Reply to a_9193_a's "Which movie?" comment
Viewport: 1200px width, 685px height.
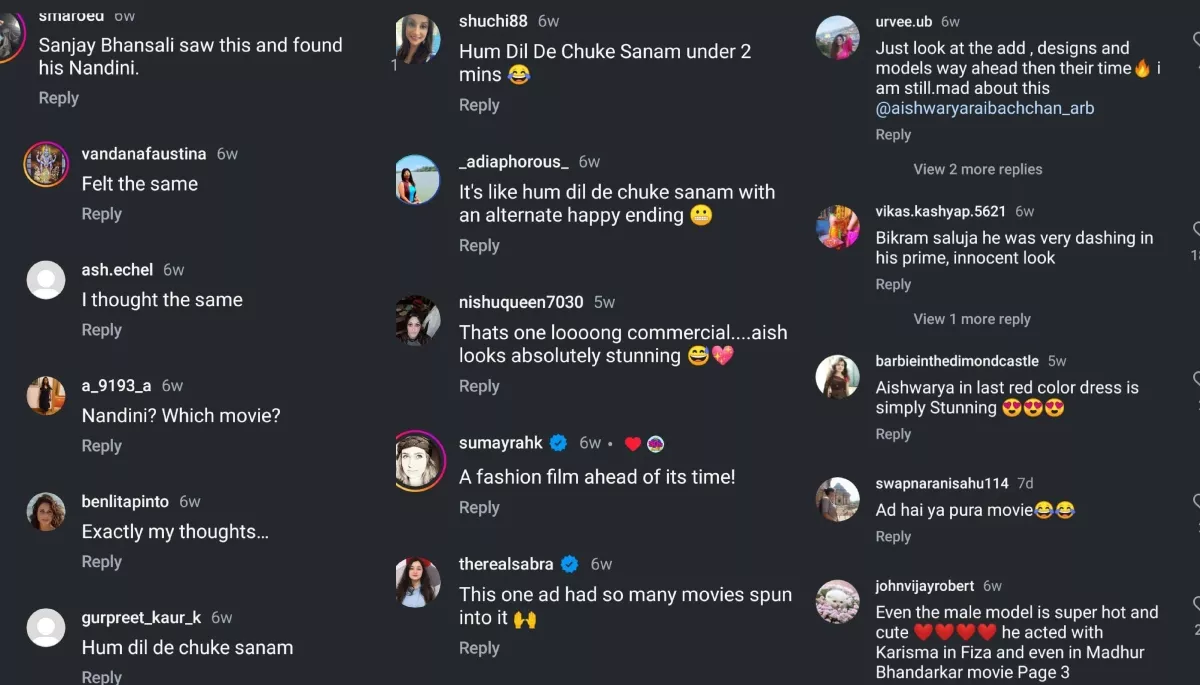101,446
